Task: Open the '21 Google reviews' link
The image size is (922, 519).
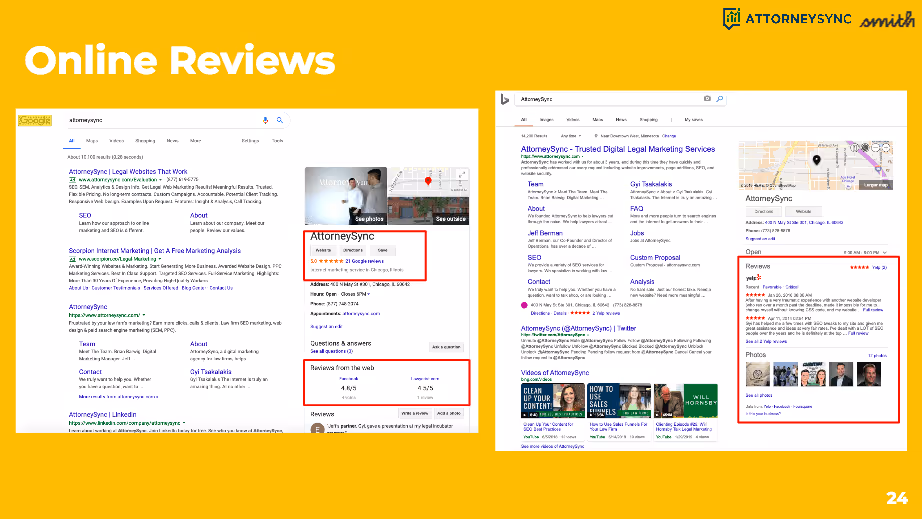Action: 365,261
